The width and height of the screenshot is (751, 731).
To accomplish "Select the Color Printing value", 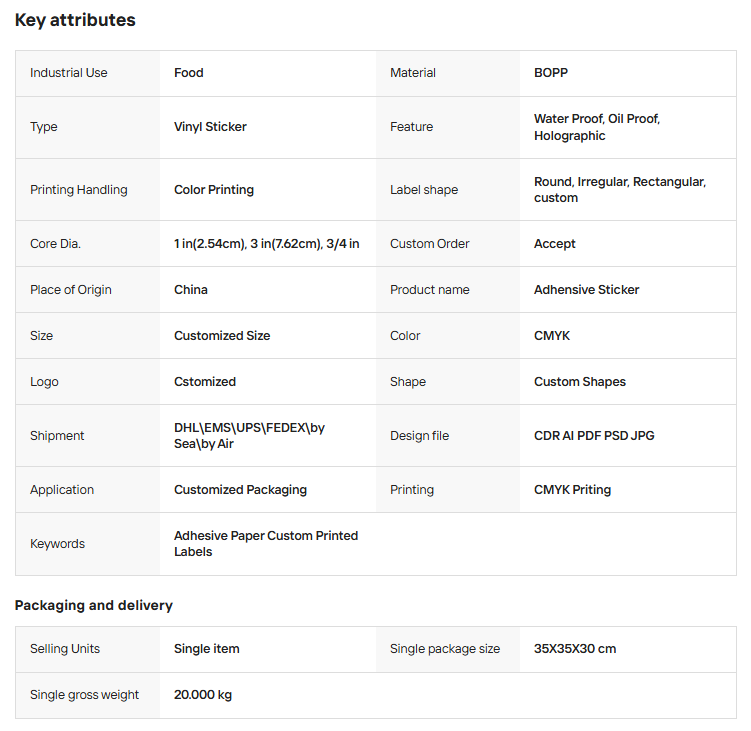I will tap(214, 190).
